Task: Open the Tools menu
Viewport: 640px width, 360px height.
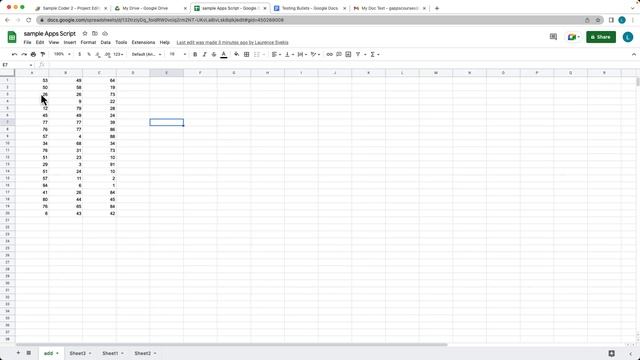Action: 121,42
